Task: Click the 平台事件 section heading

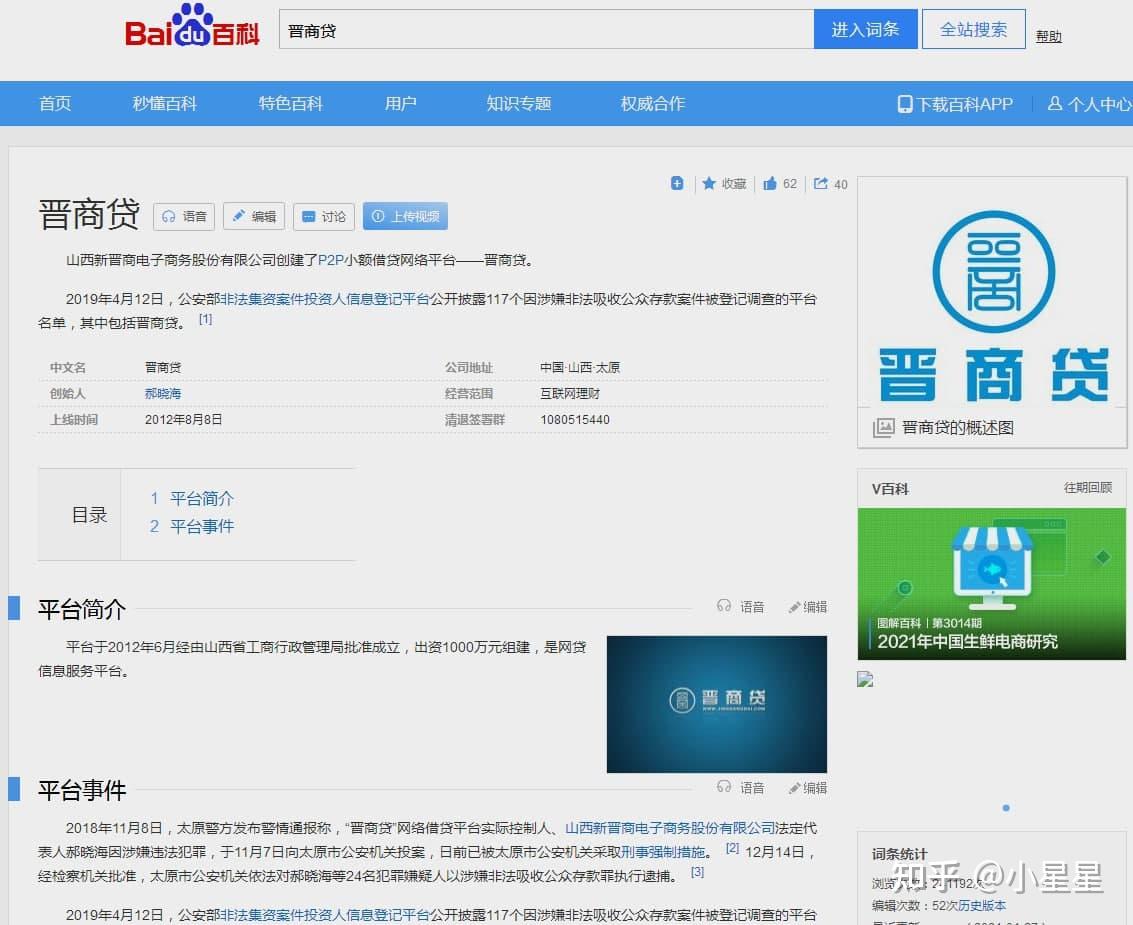Action: [82, 790]
